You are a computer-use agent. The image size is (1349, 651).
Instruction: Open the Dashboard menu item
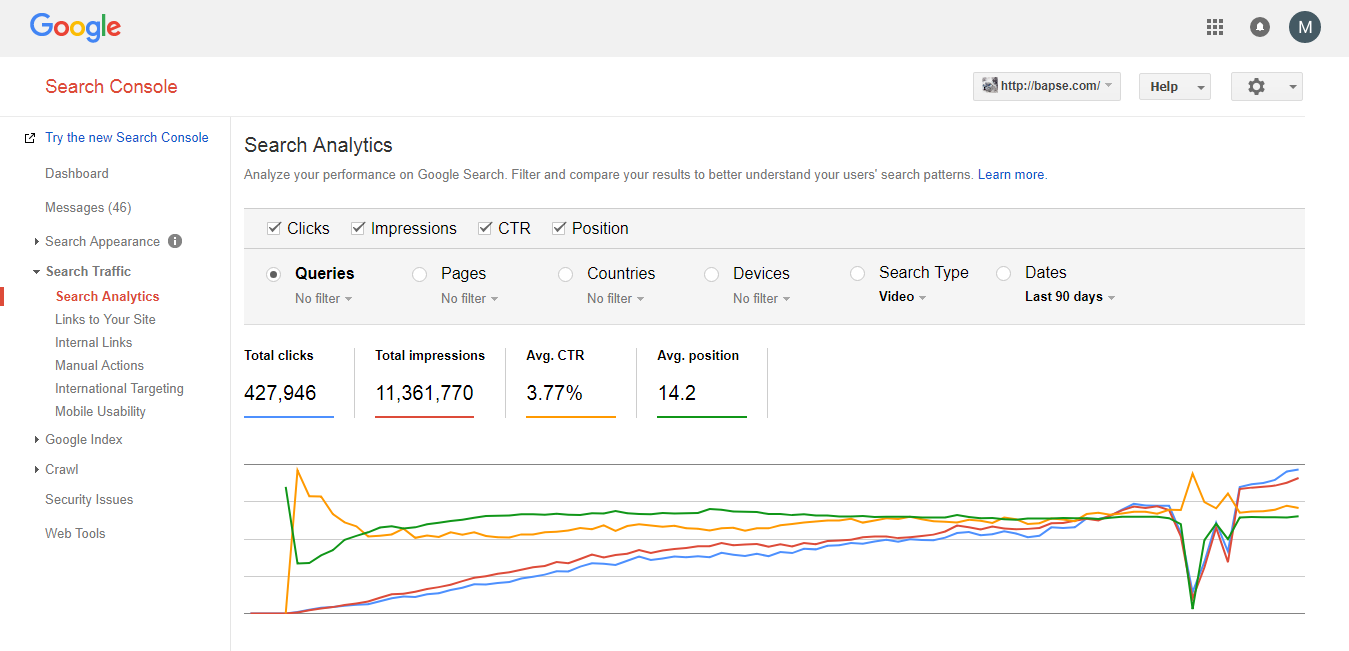click(x=77, y=173)
